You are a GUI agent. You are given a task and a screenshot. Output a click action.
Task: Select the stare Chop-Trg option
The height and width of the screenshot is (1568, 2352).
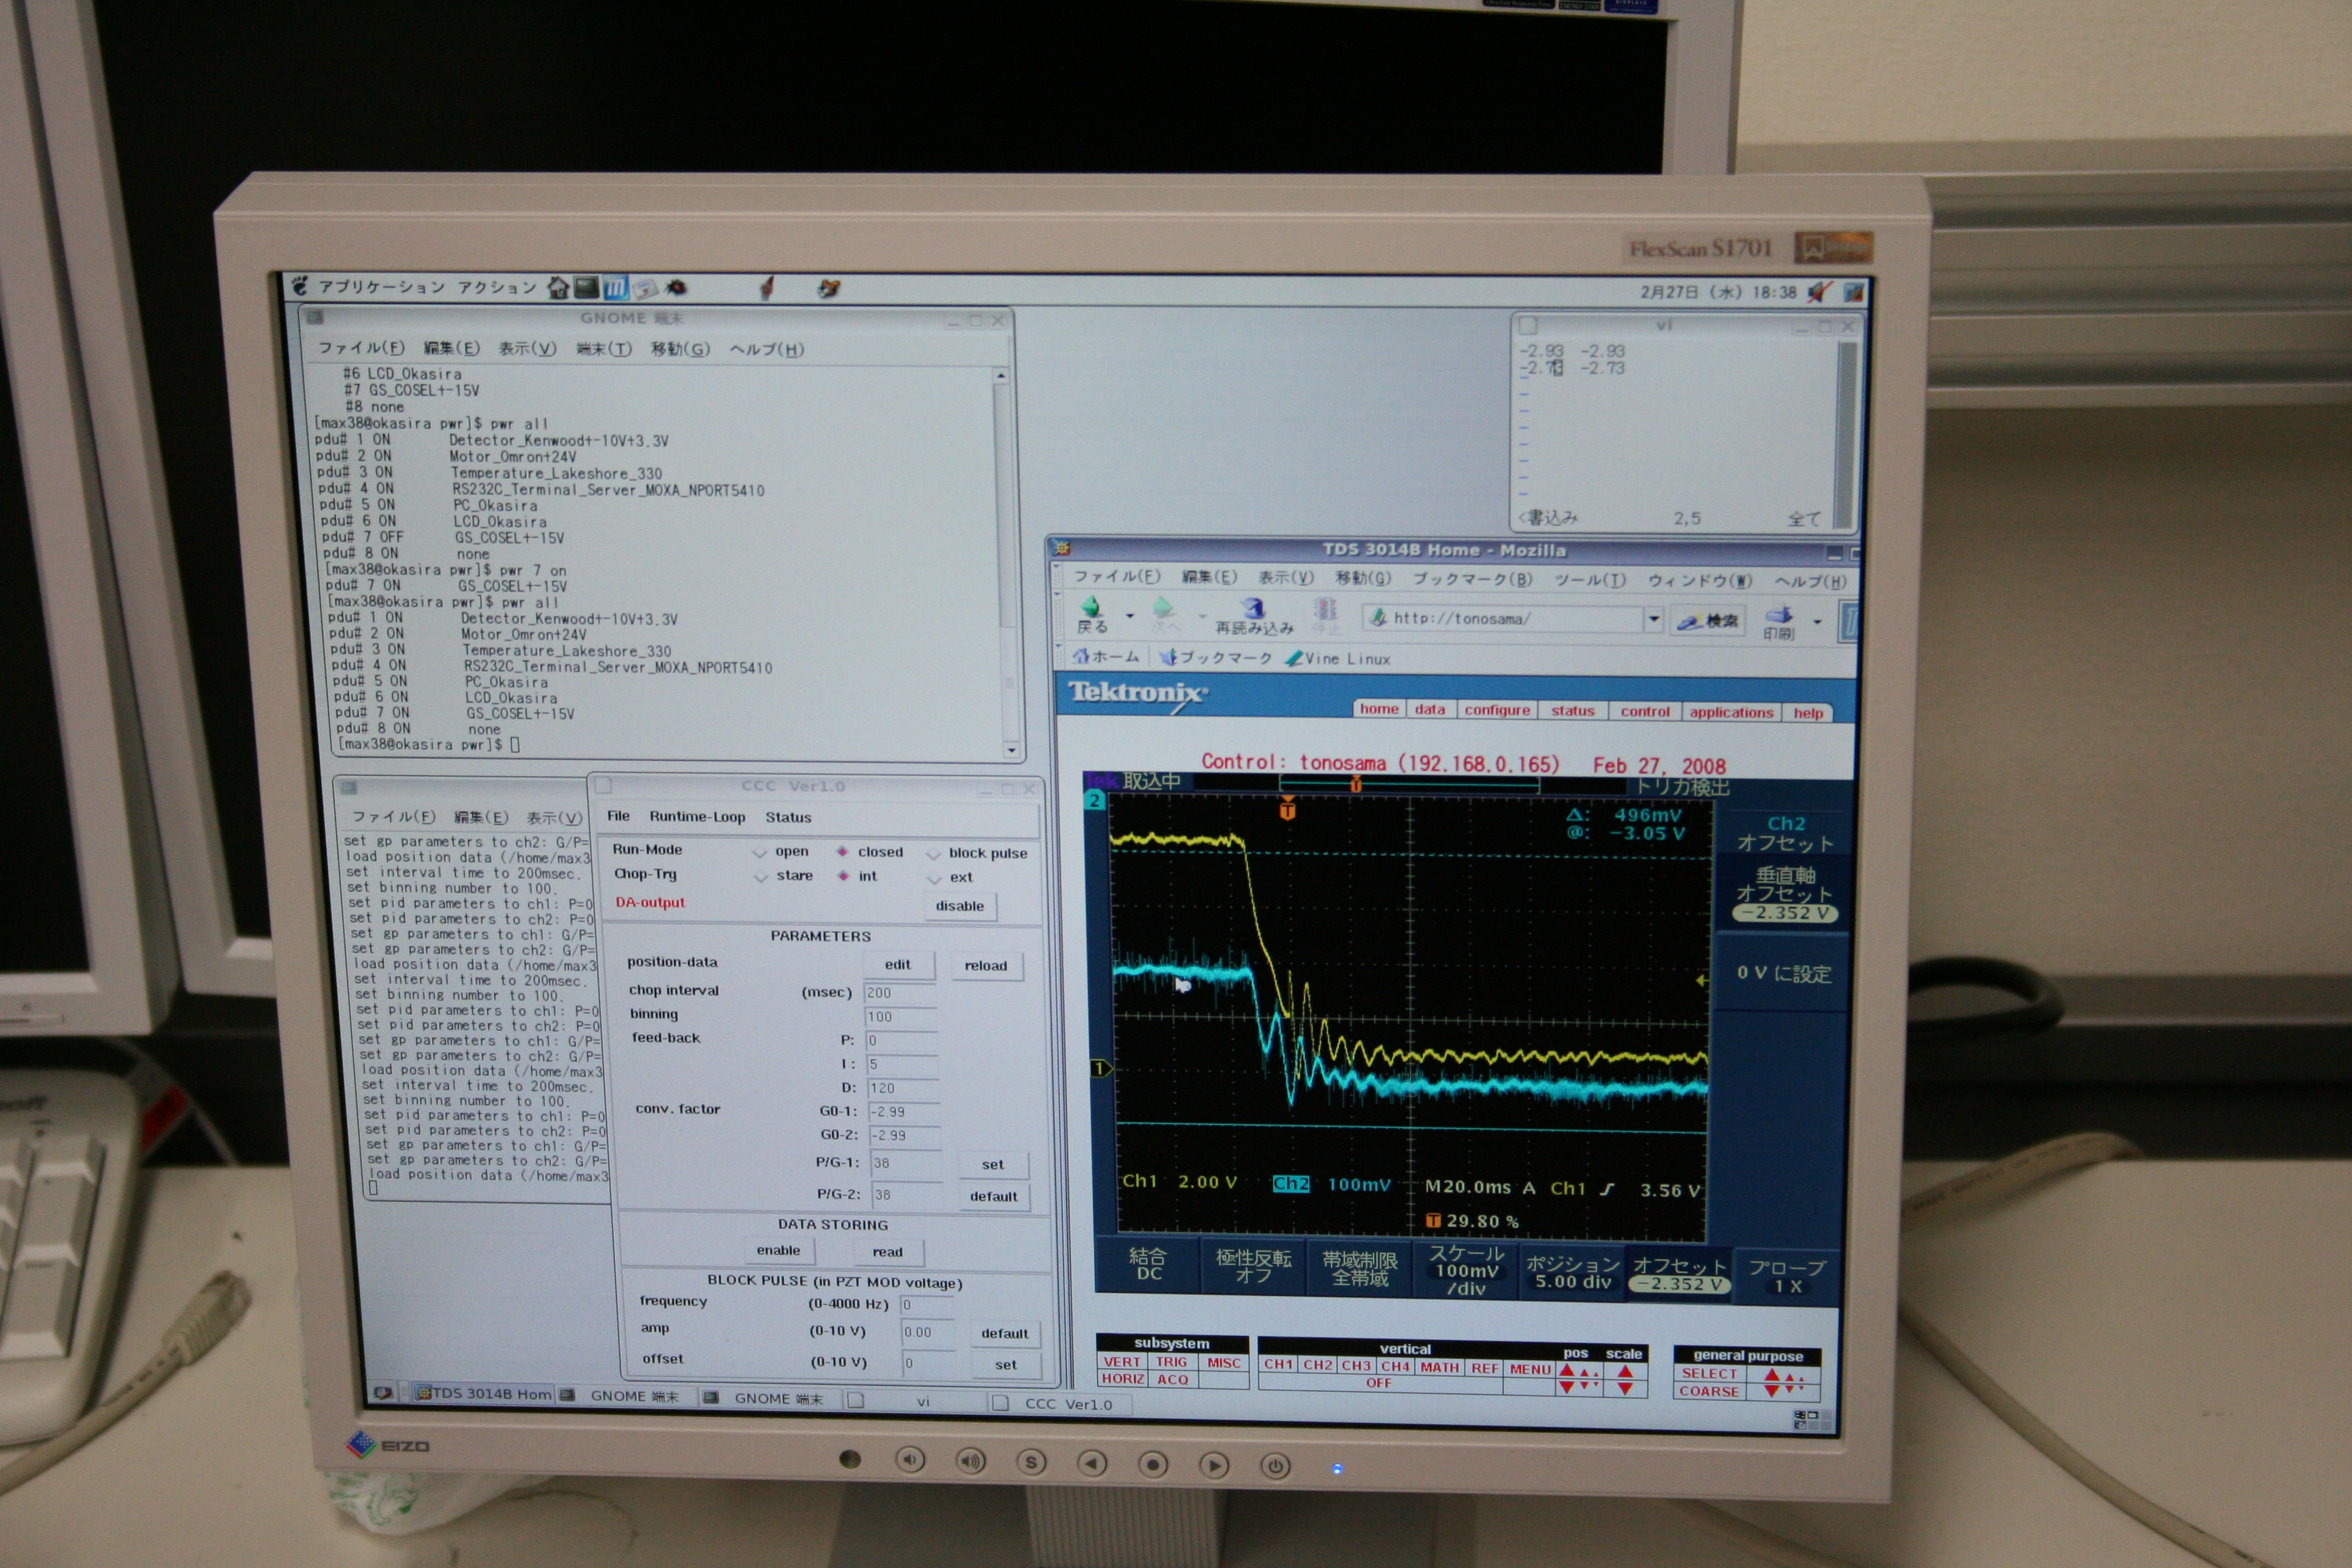point(783,875)
